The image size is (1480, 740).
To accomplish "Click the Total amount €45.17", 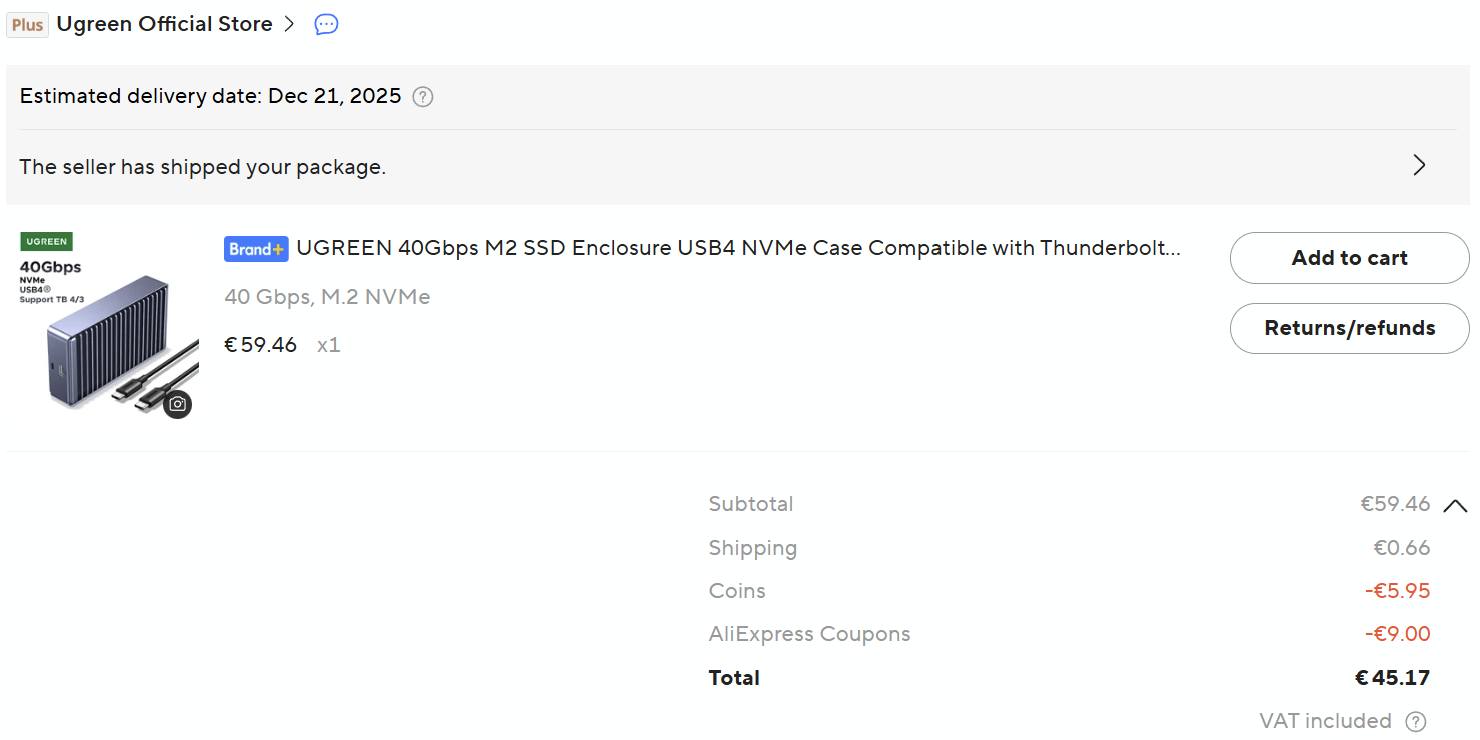I will pos(1392,678).
